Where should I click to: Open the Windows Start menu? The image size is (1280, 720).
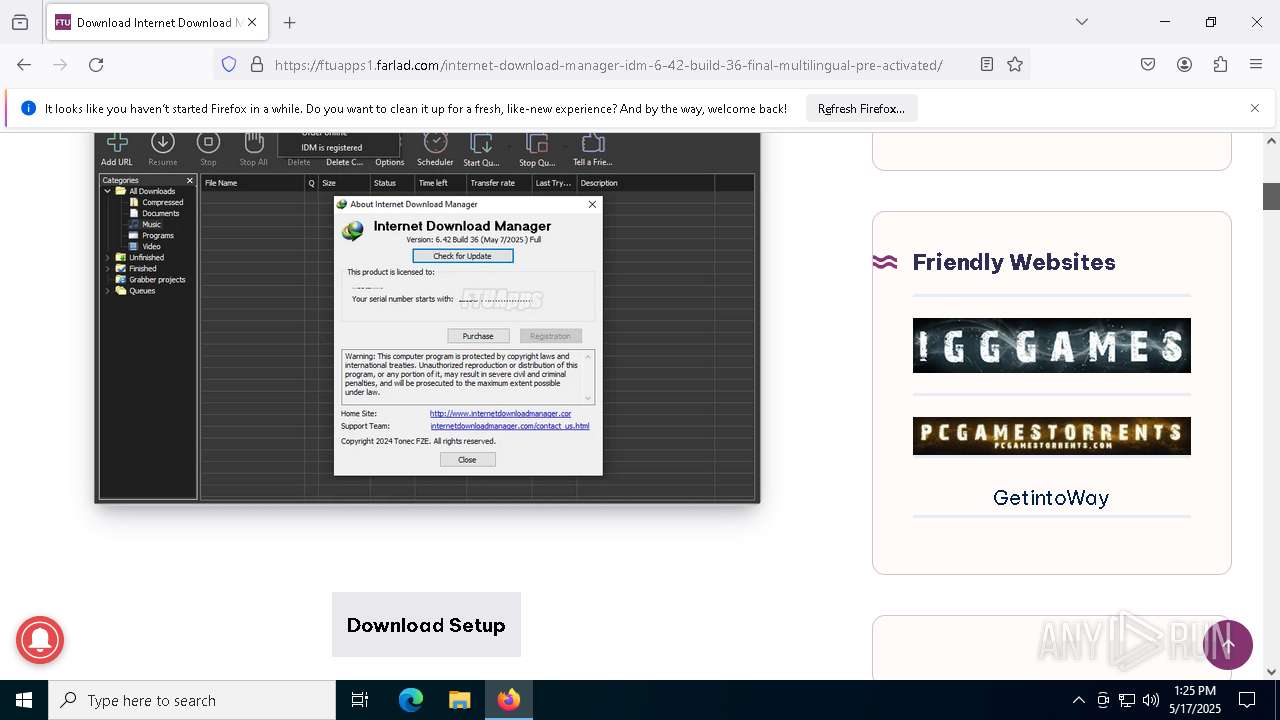[x=24, y=700]
